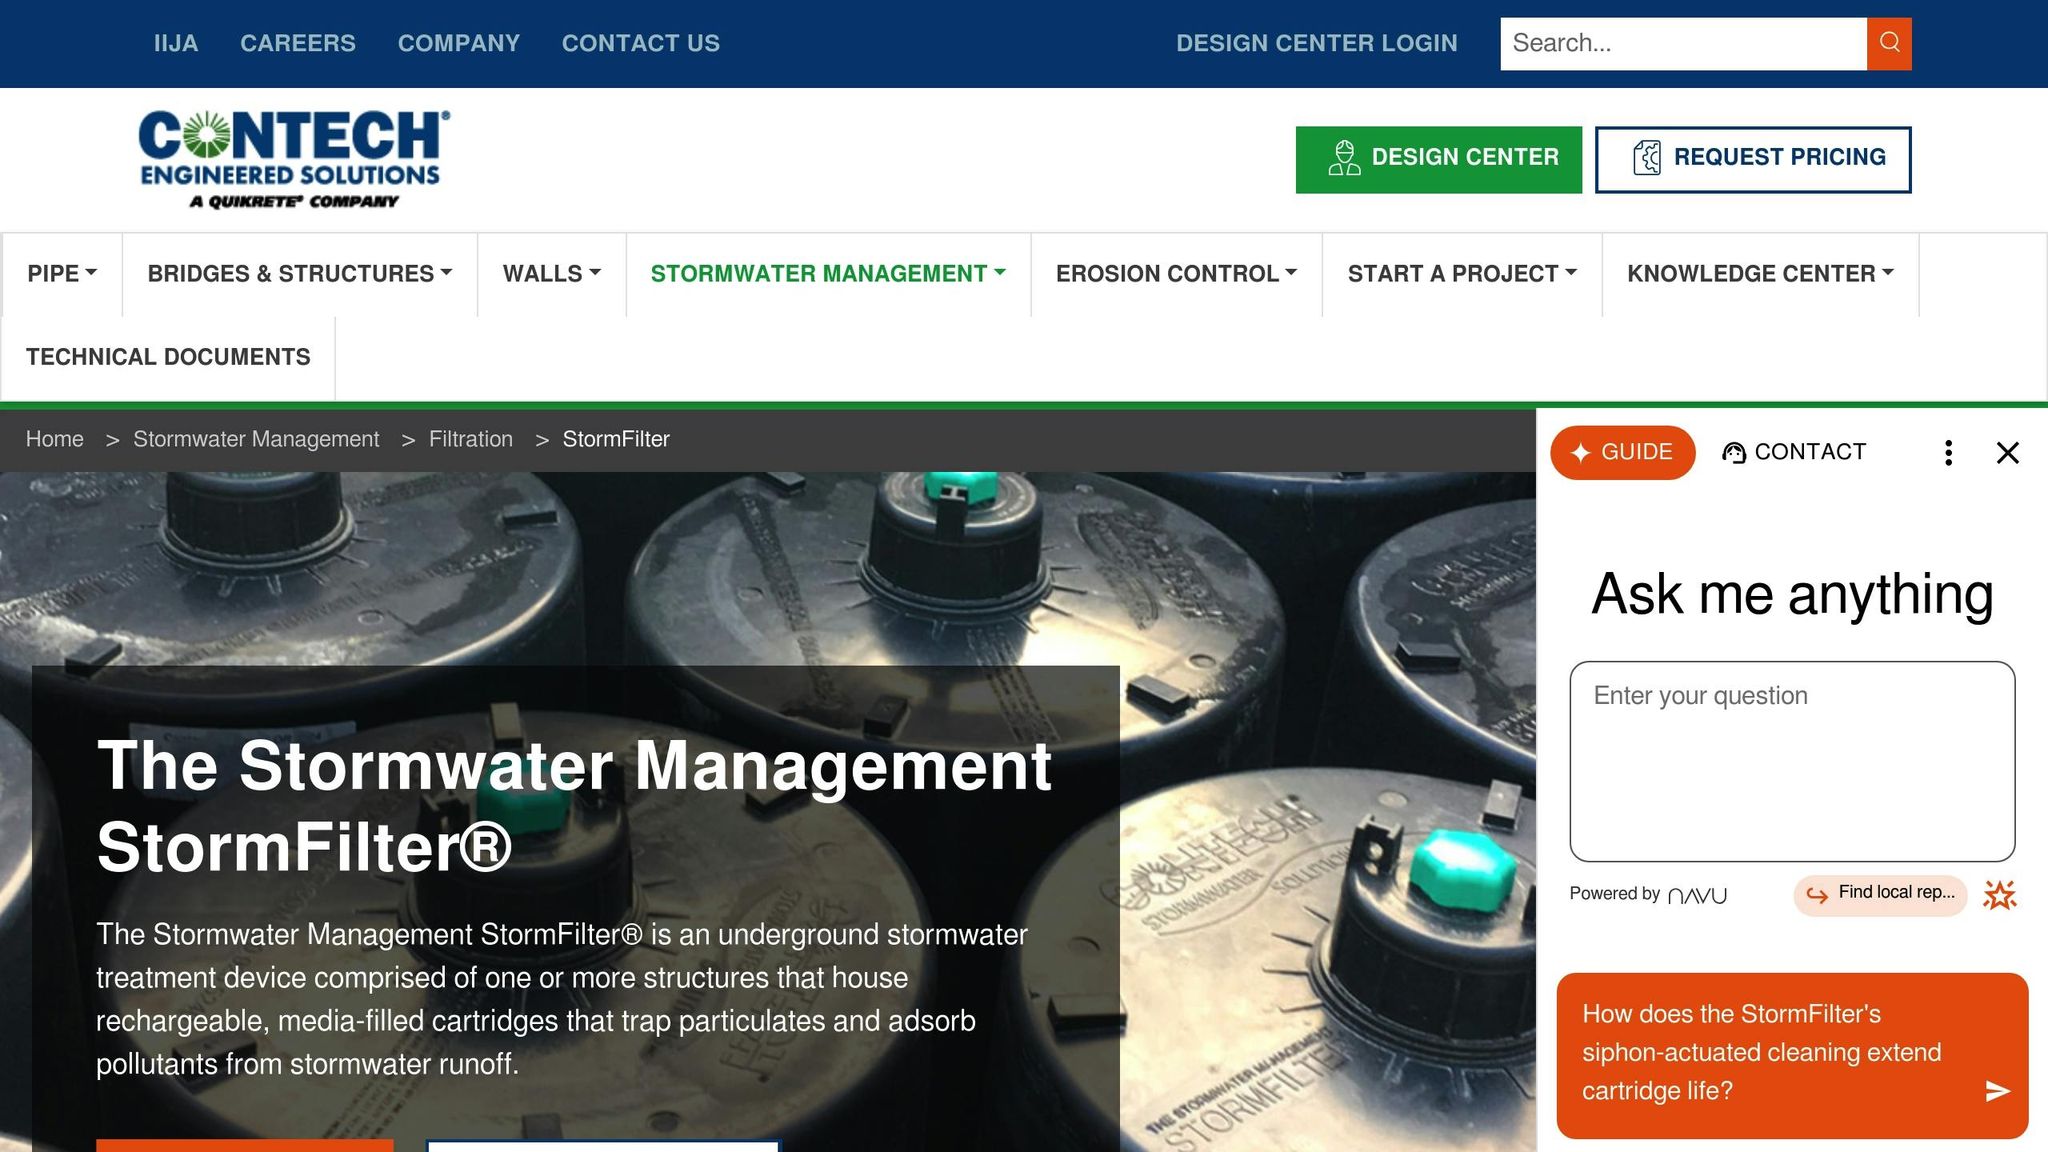Close the Ask me anything guide panel

[x=2007, y=453]
